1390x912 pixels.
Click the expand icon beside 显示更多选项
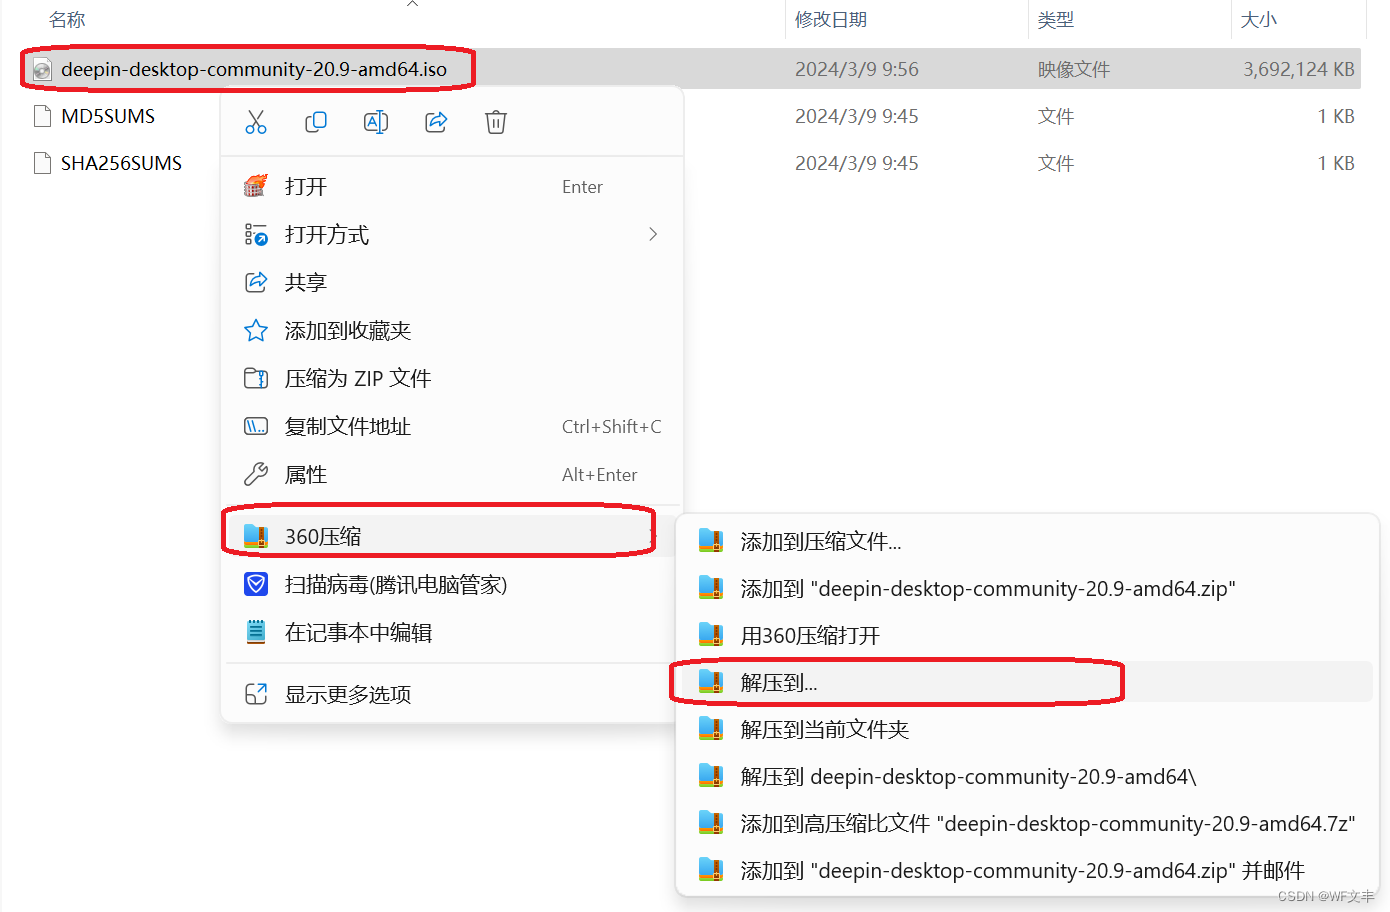[x=256, y=694]
